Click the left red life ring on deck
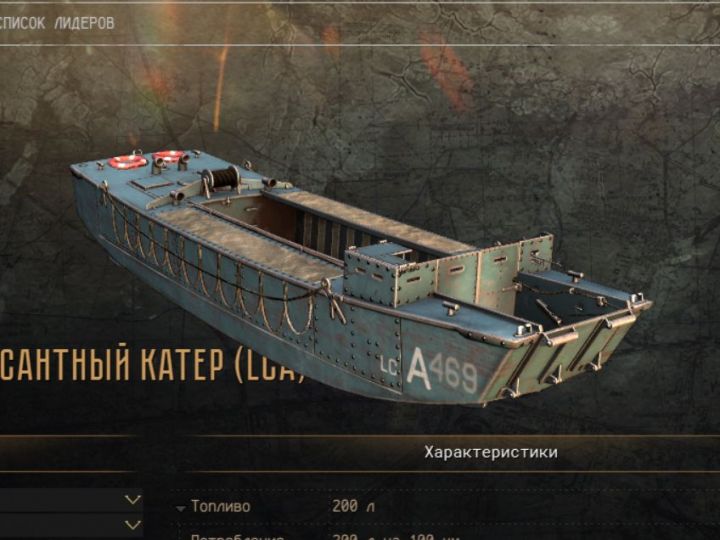The image size is (720, 540). point(127,162)
